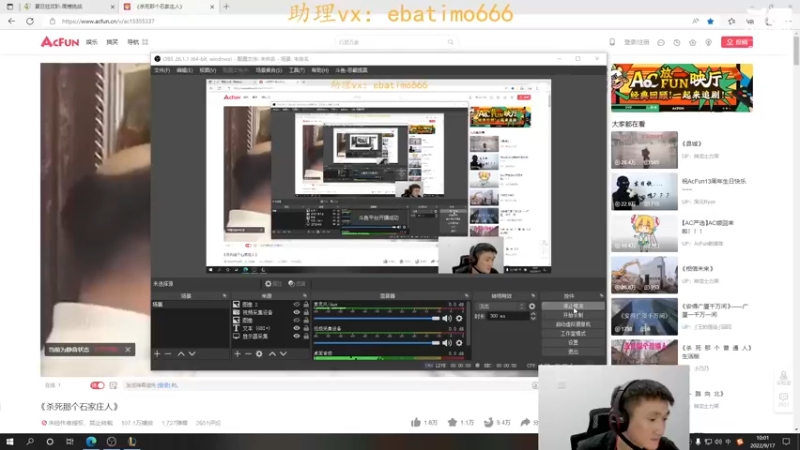The height and width of the screenshot is (450, 800).
Task: Click volume slider of first mixer channel
Action: [x=377, y=318]
